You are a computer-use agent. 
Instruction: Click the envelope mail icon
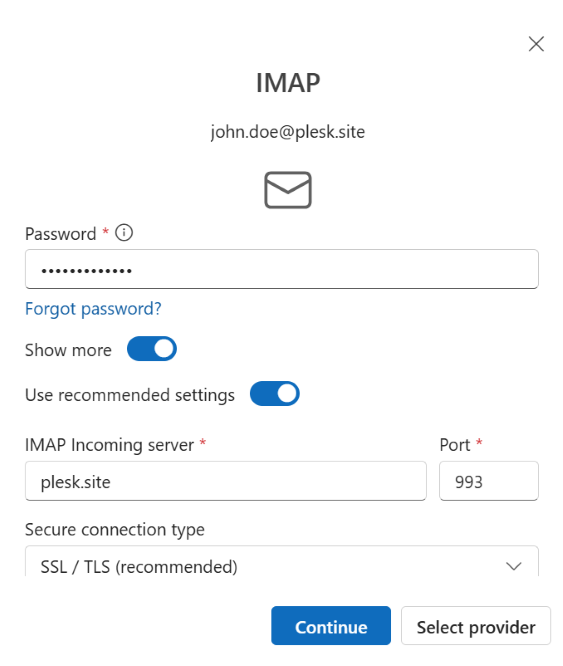[x=288, y=190]
